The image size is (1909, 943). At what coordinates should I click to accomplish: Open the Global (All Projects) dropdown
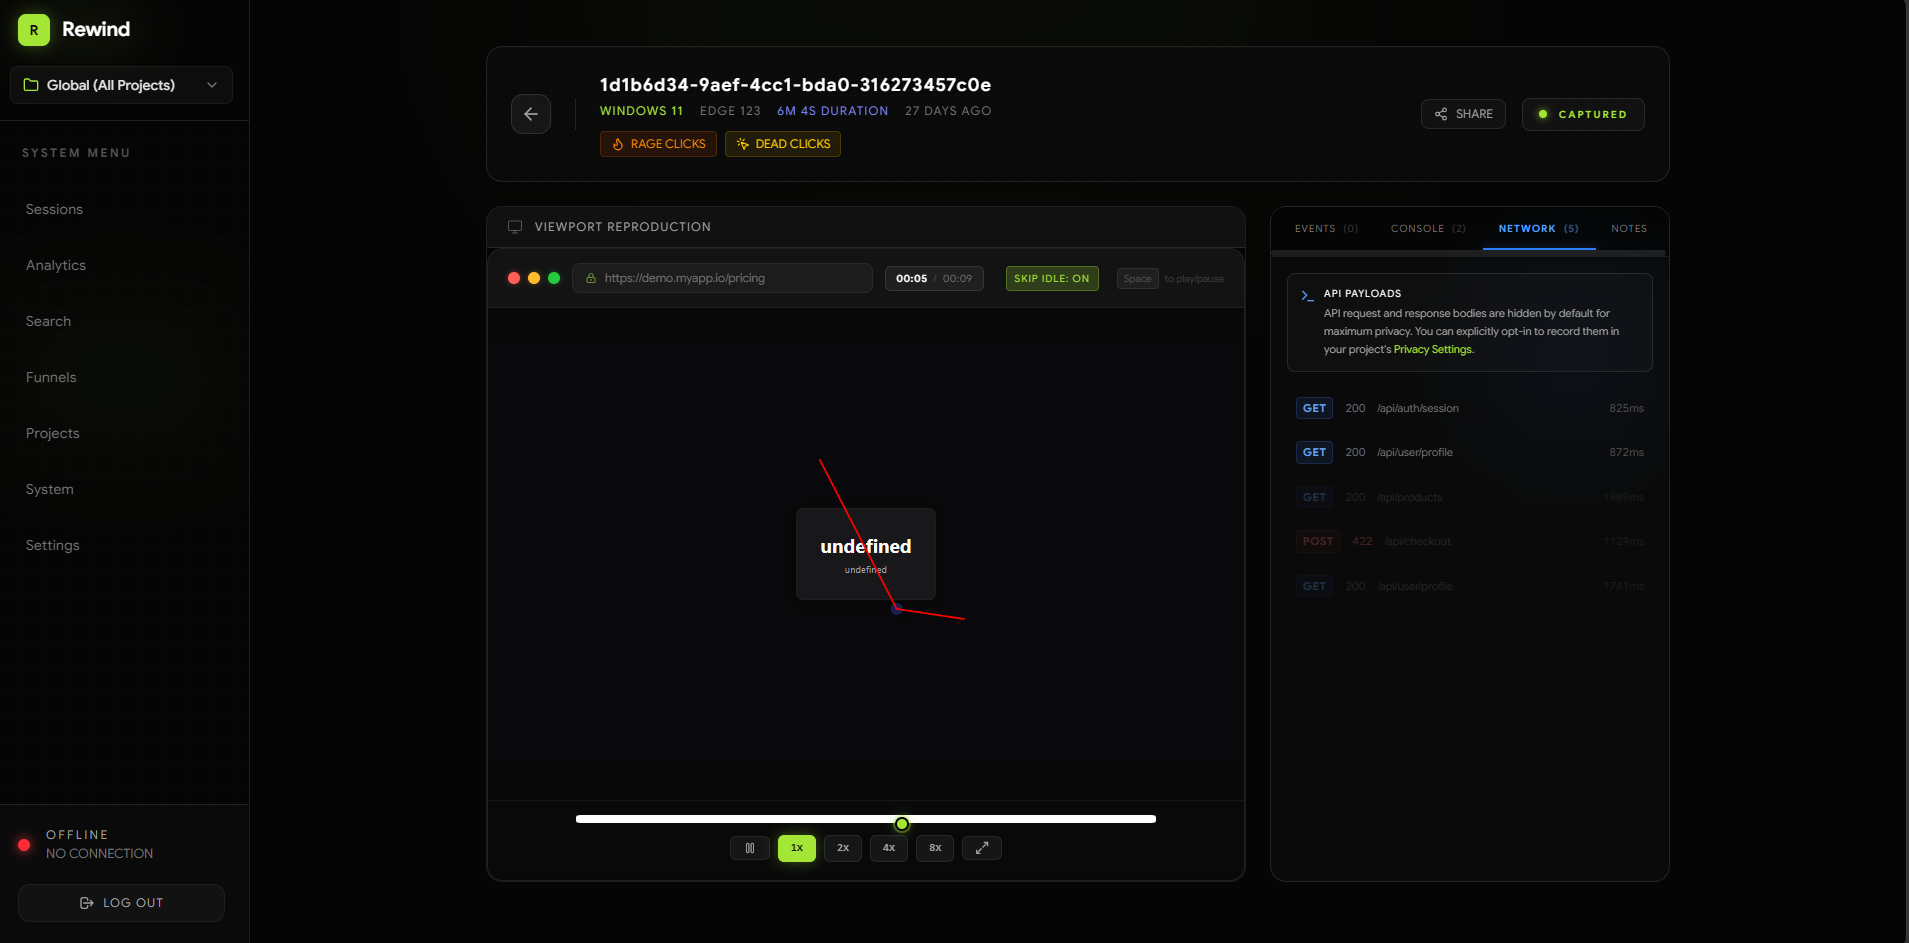point(121,85)
